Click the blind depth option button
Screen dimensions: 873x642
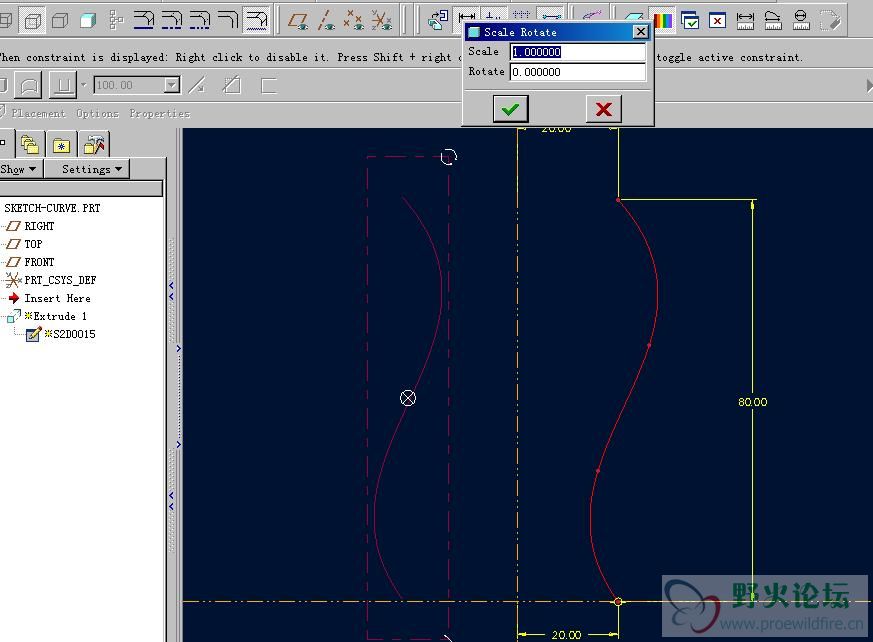(x=63, y=86)
